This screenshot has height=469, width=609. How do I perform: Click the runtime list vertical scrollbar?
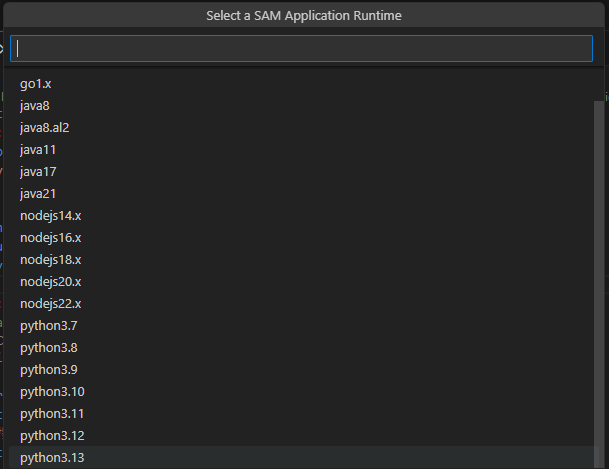[x=599, y=284]
